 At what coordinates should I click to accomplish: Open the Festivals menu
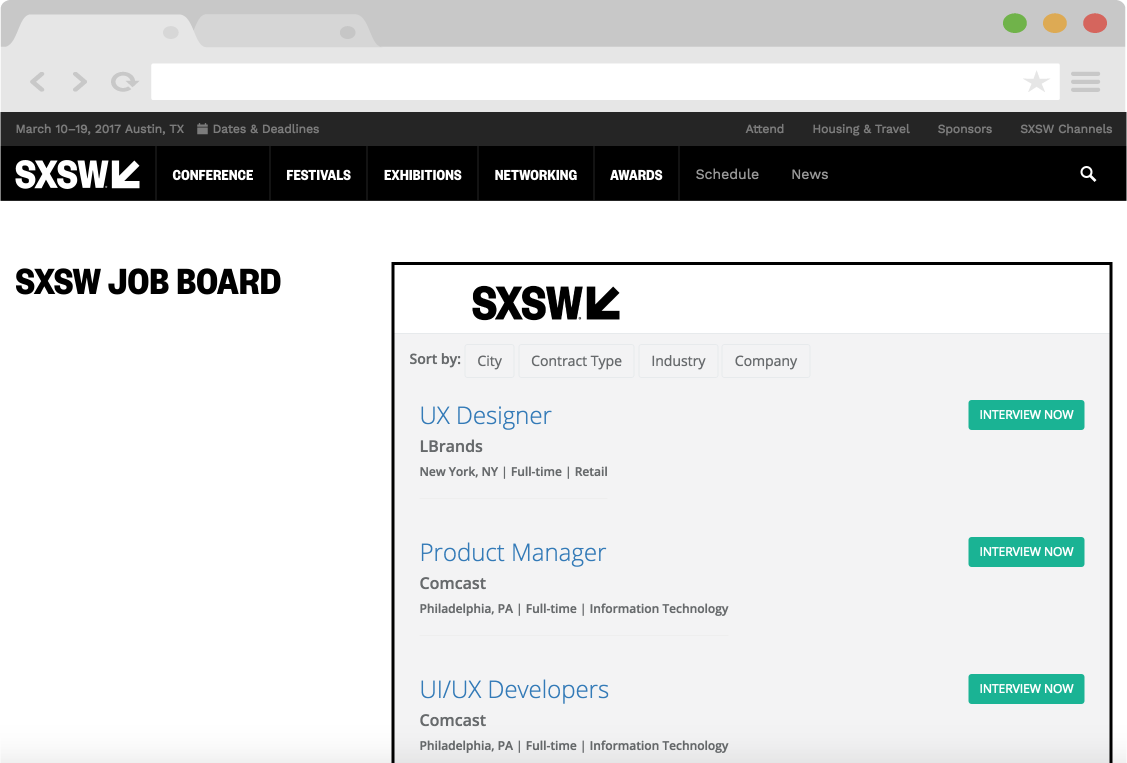[318, 175]
